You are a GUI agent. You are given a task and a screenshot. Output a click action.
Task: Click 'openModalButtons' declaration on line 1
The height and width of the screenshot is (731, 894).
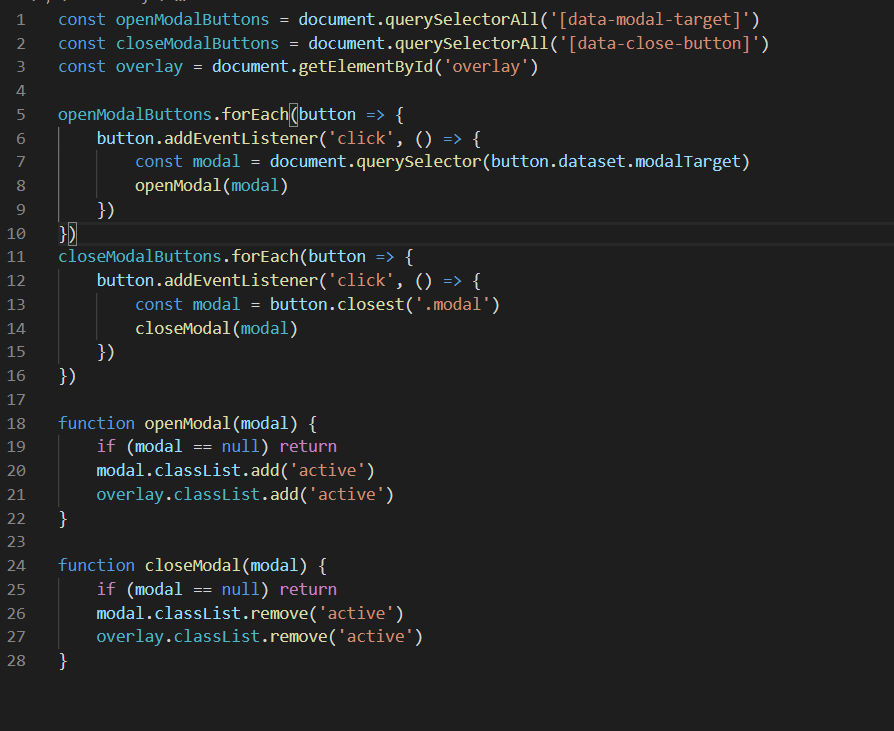tap(192, 20)
